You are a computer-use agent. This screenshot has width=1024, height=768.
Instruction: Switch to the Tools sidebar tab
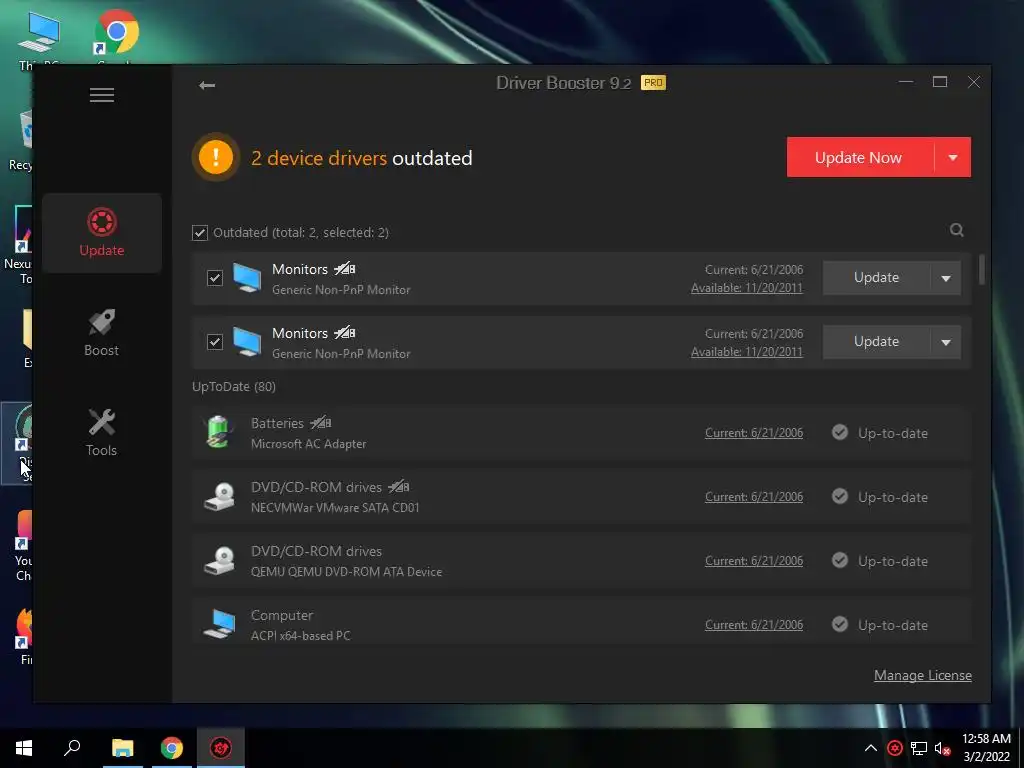pos(102,432)
